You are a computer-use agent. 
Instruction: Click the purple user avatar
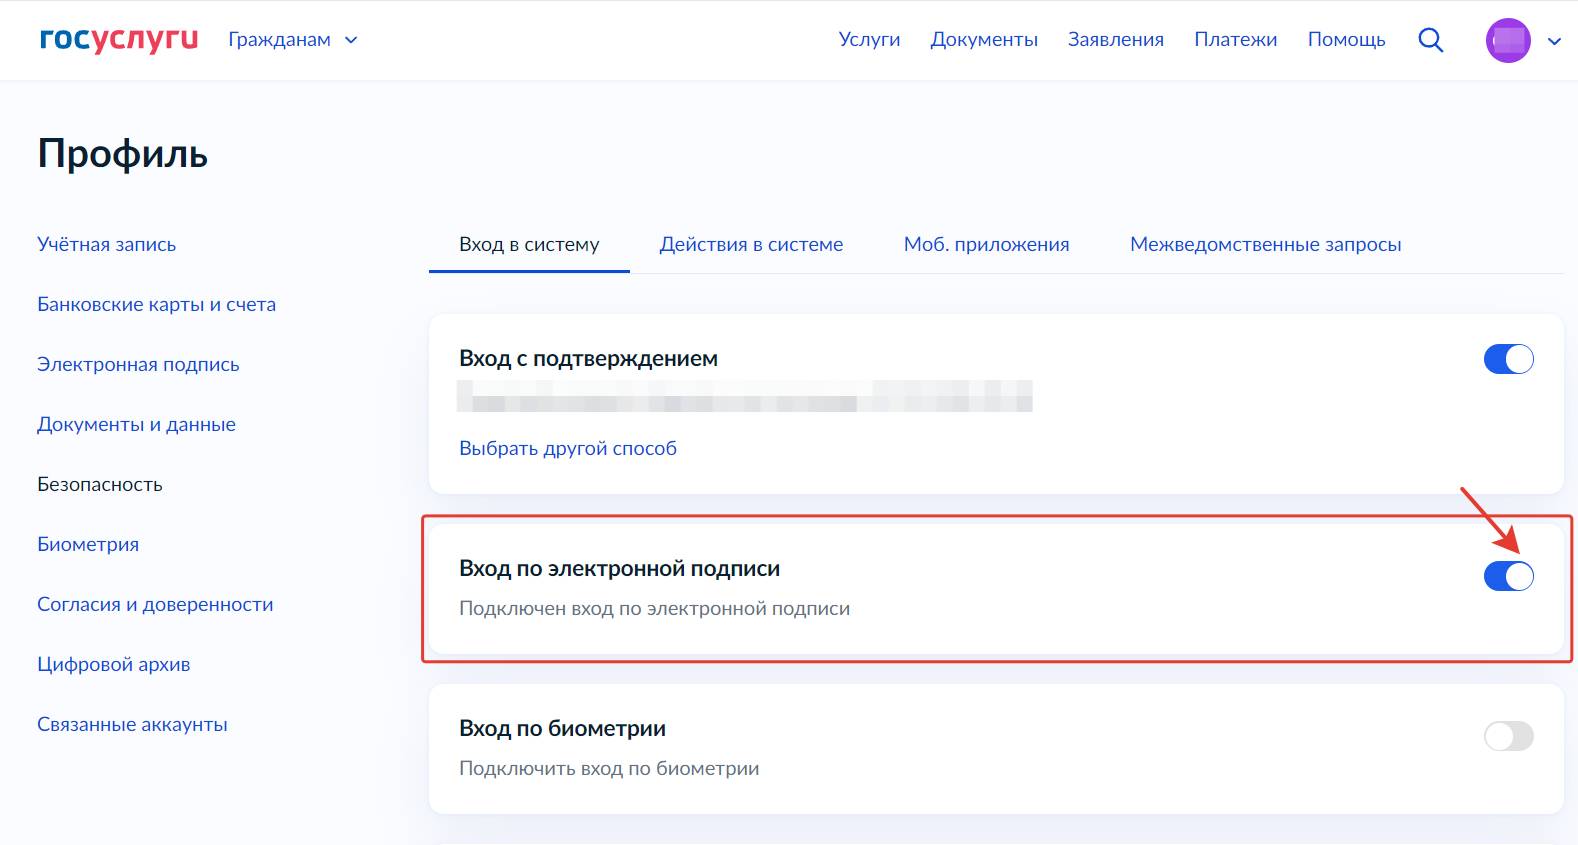pyautogui.click(x=1508, y=40)
